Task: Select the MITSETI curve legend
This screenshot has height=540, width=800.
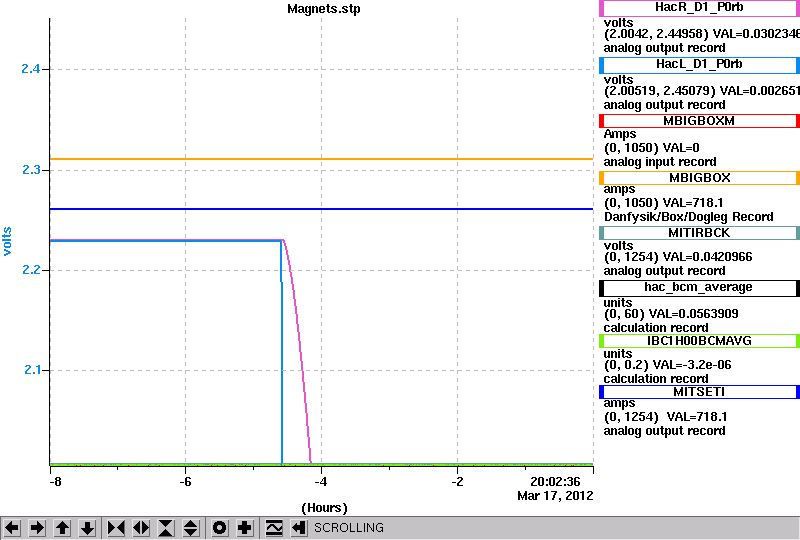Action: point(699,392)
